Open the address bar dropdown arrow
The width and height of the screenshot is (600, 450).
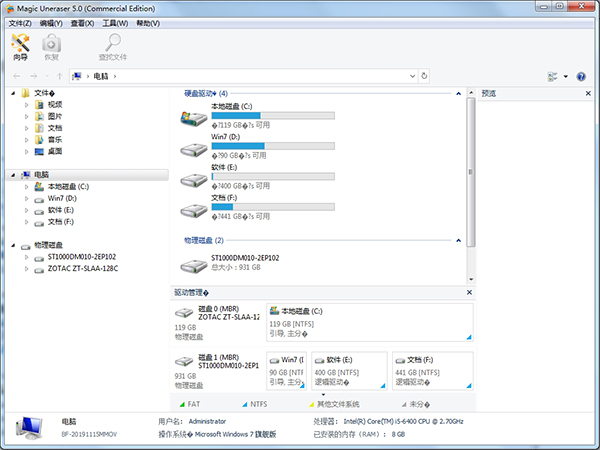(412, 76)
